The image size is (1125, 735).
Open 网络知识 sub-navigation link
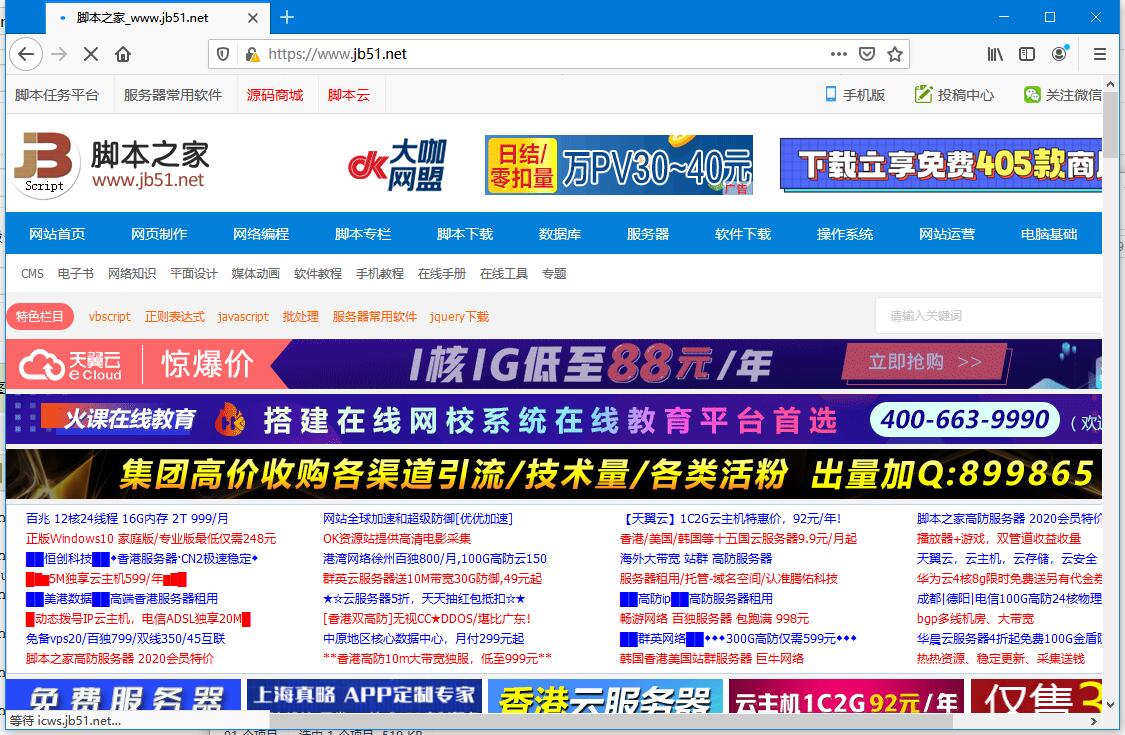pyautogui.click(x=132, y=273)
